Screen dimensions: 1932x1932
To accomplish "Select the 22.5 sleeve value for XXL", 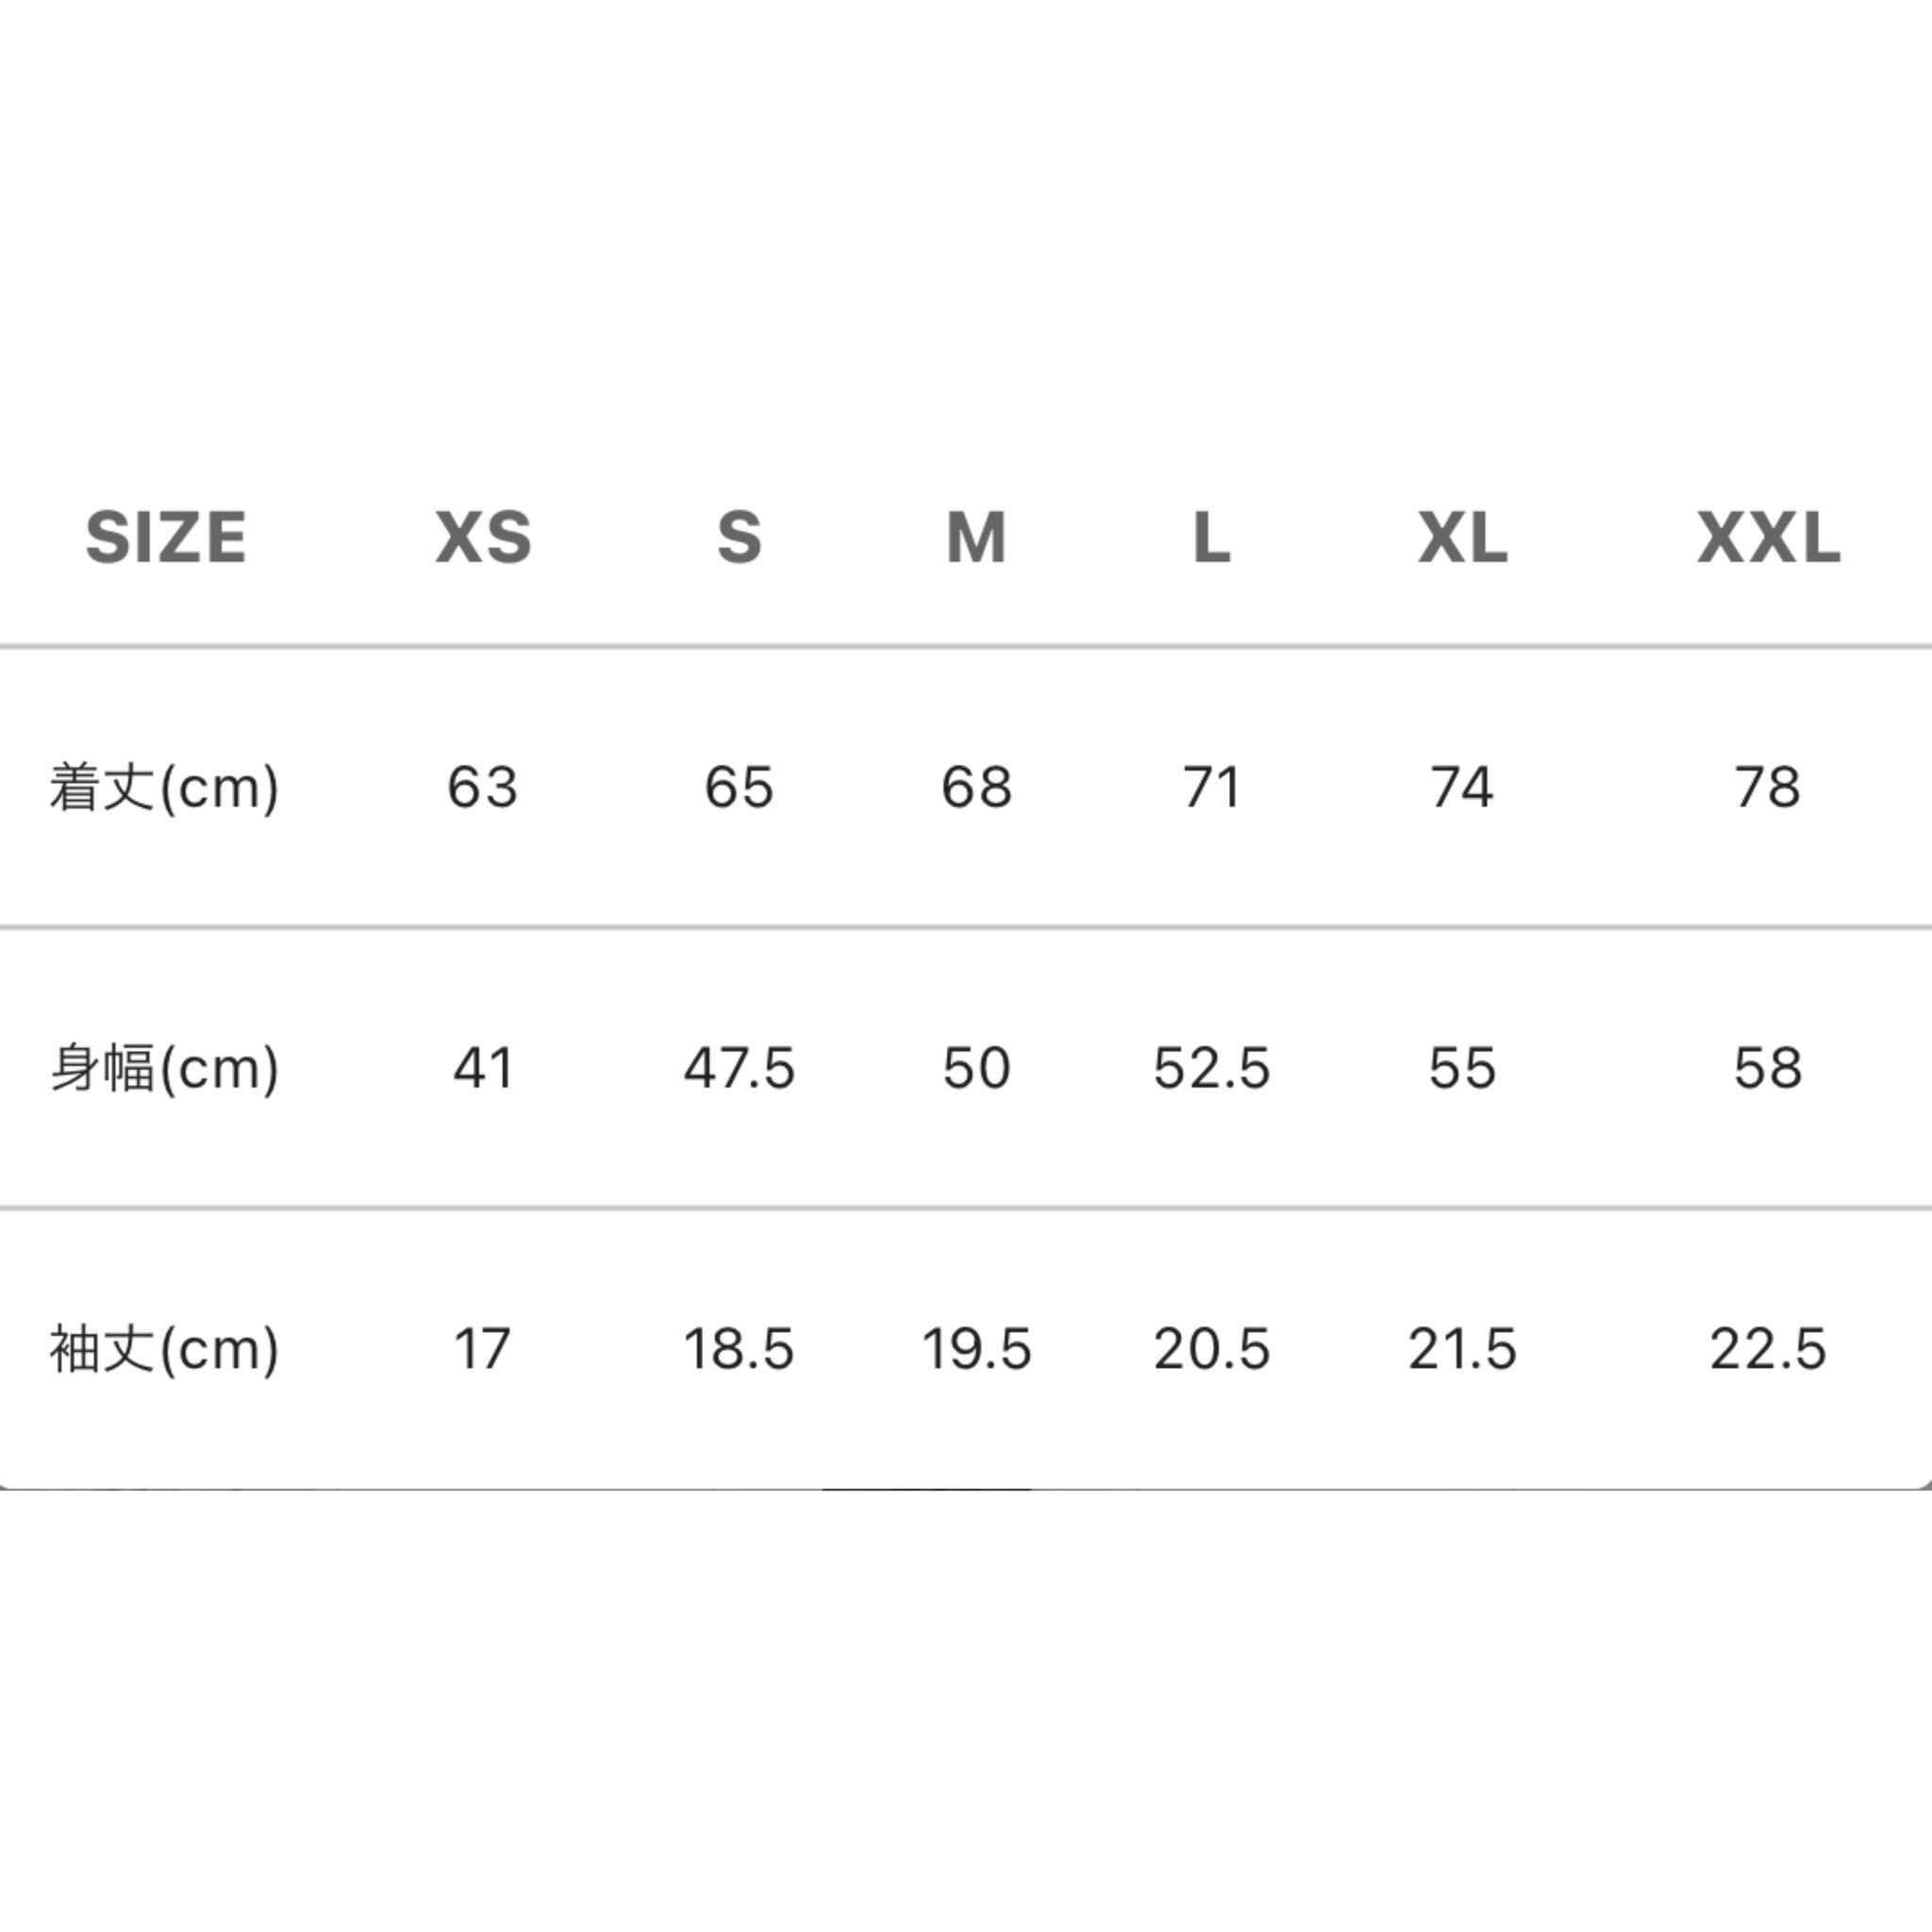I will click(x=1768, y=1349).
